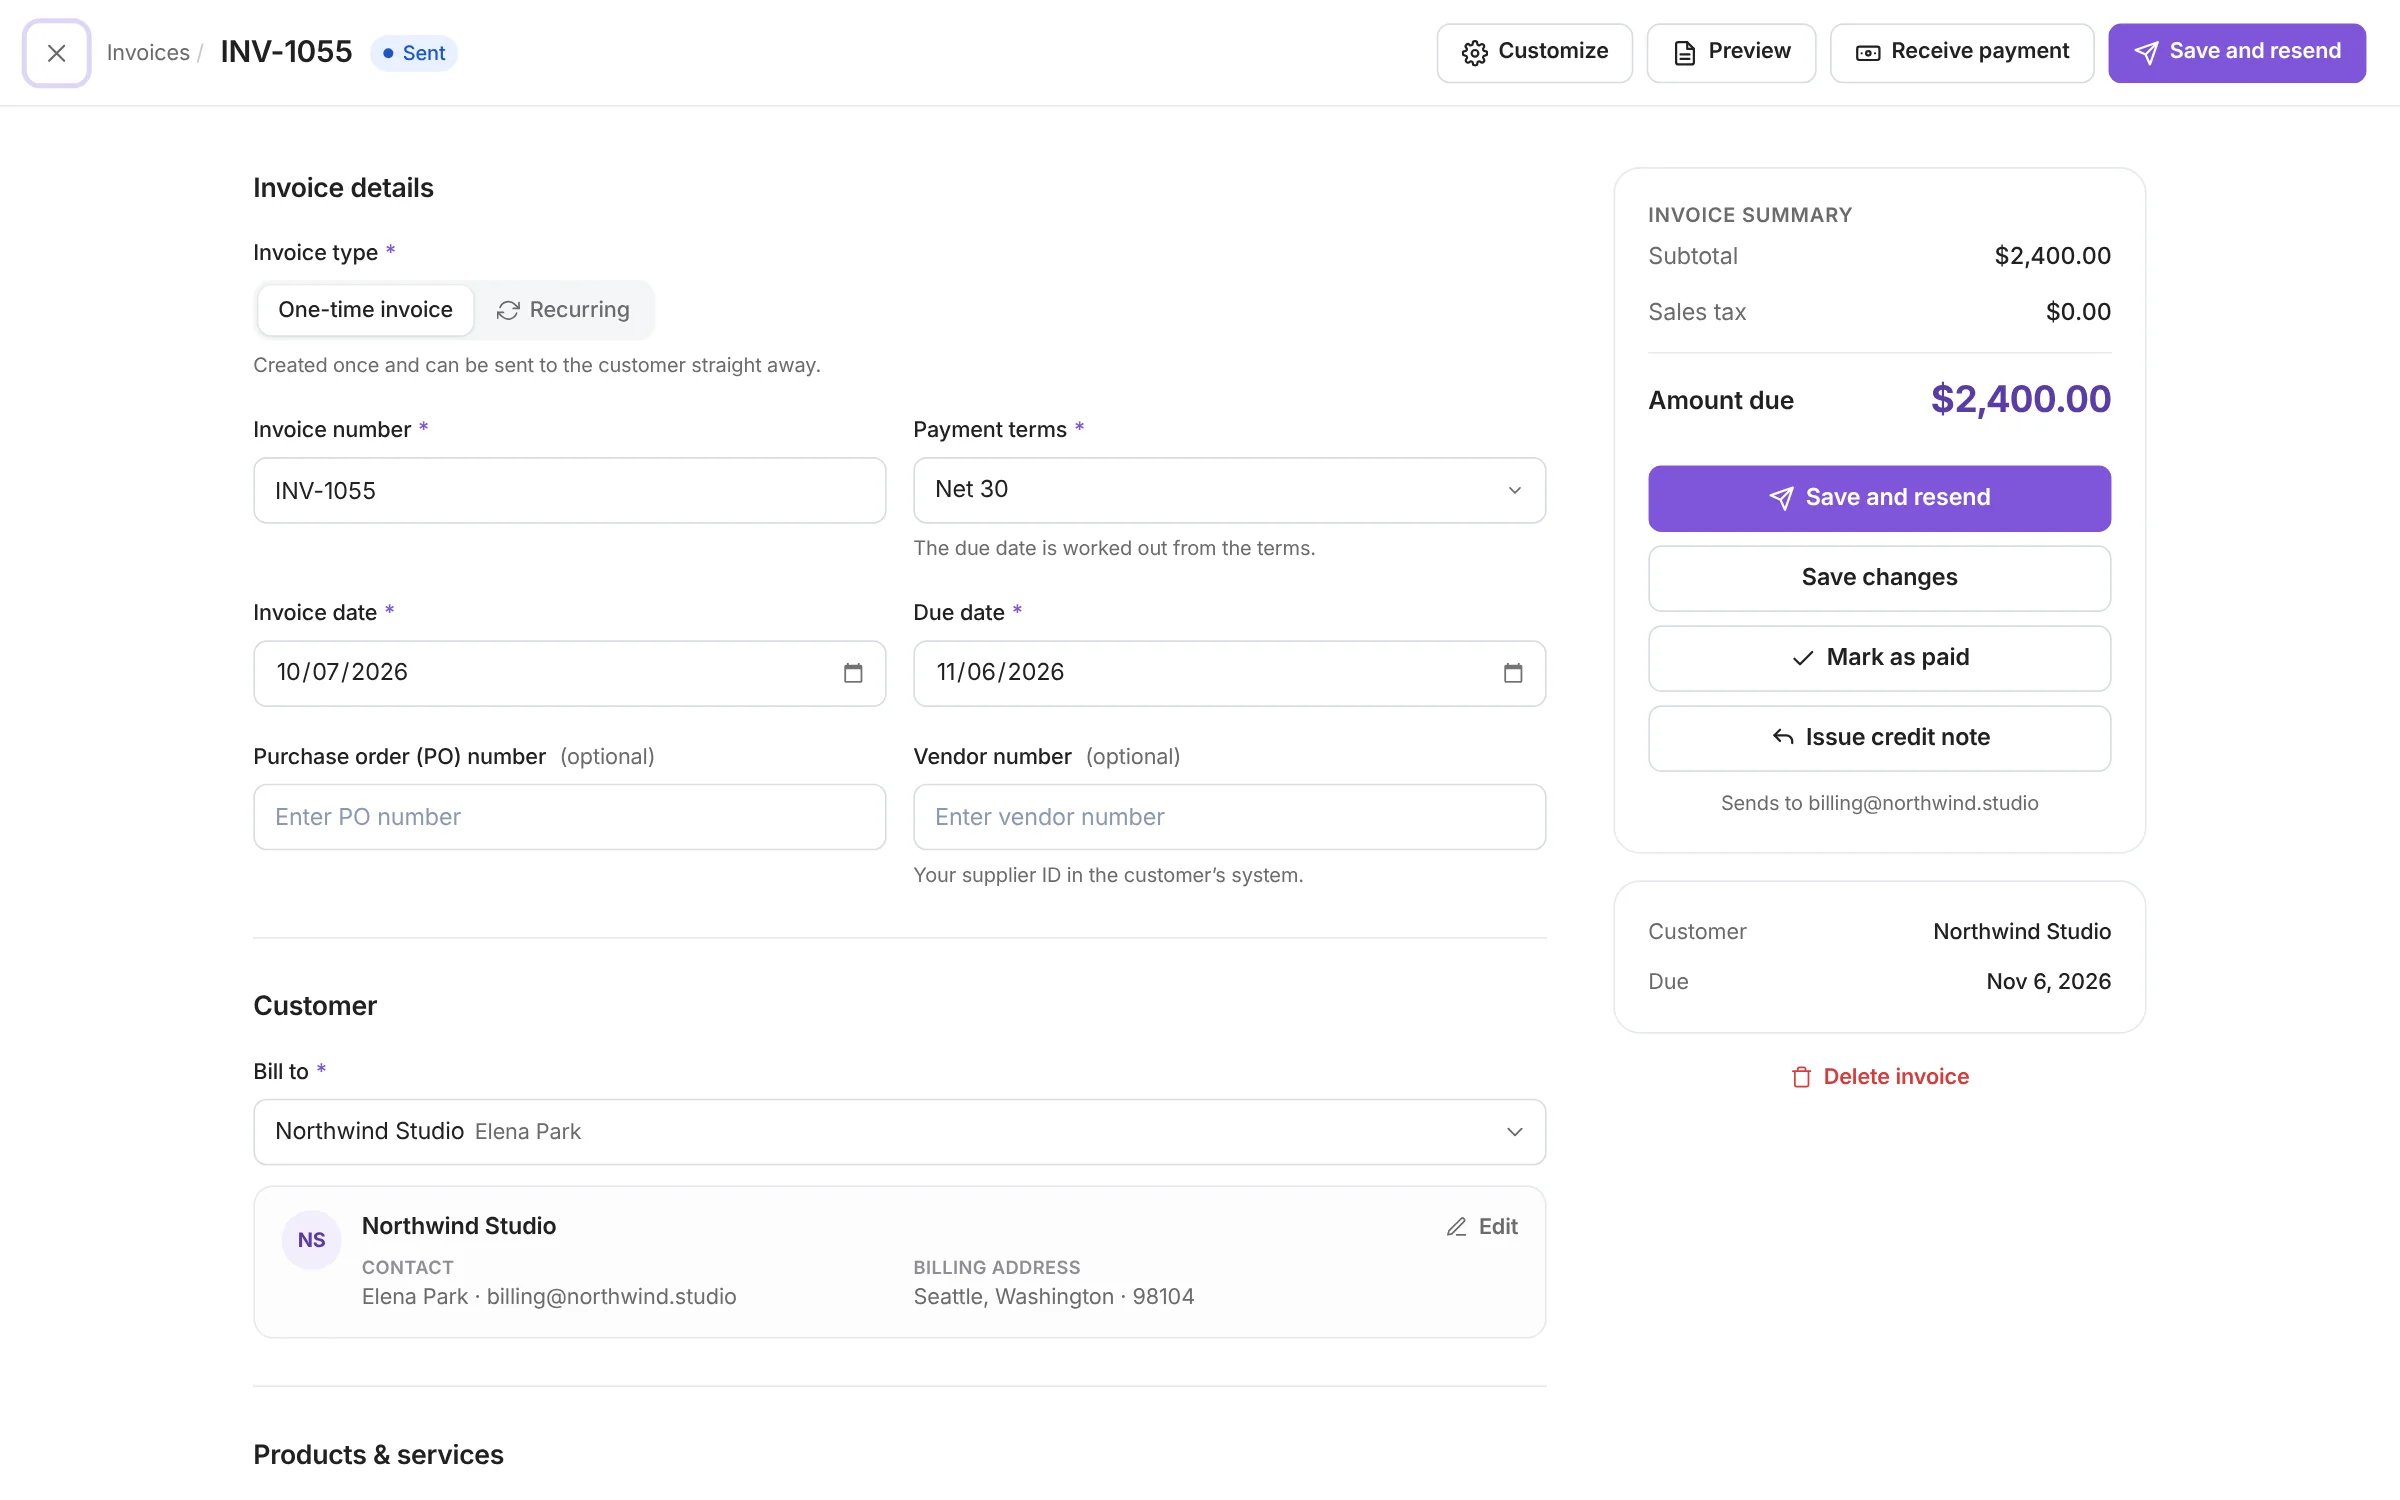Click Issue credit note button
Screen dimensions: 2400x1500
coord(1879,738)
